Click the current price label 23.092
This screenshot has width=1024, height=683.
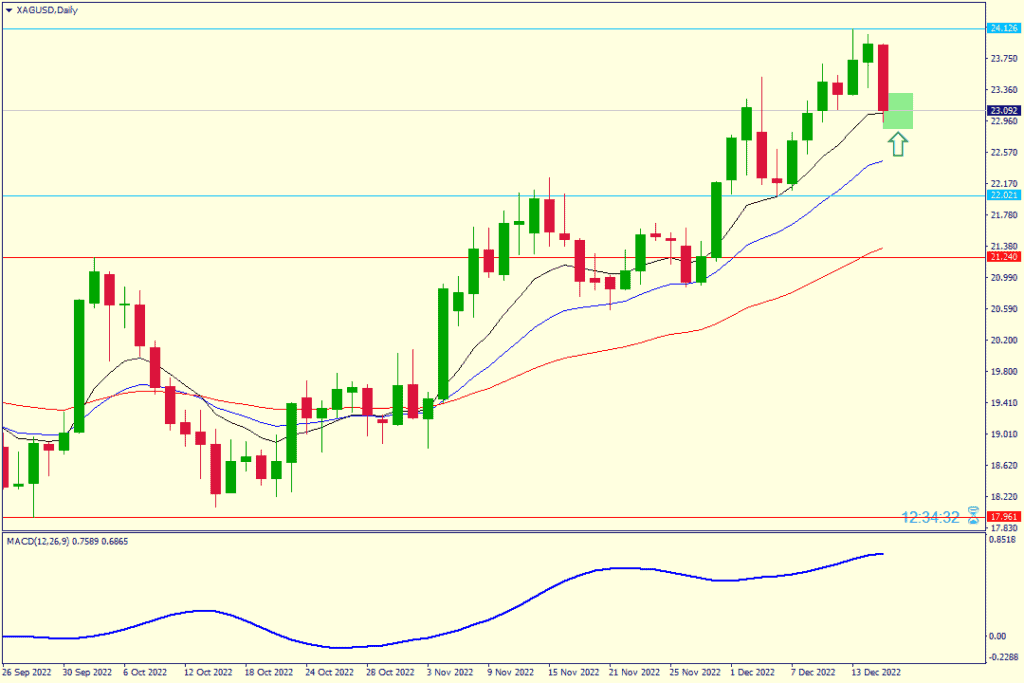coord(1003,110)
